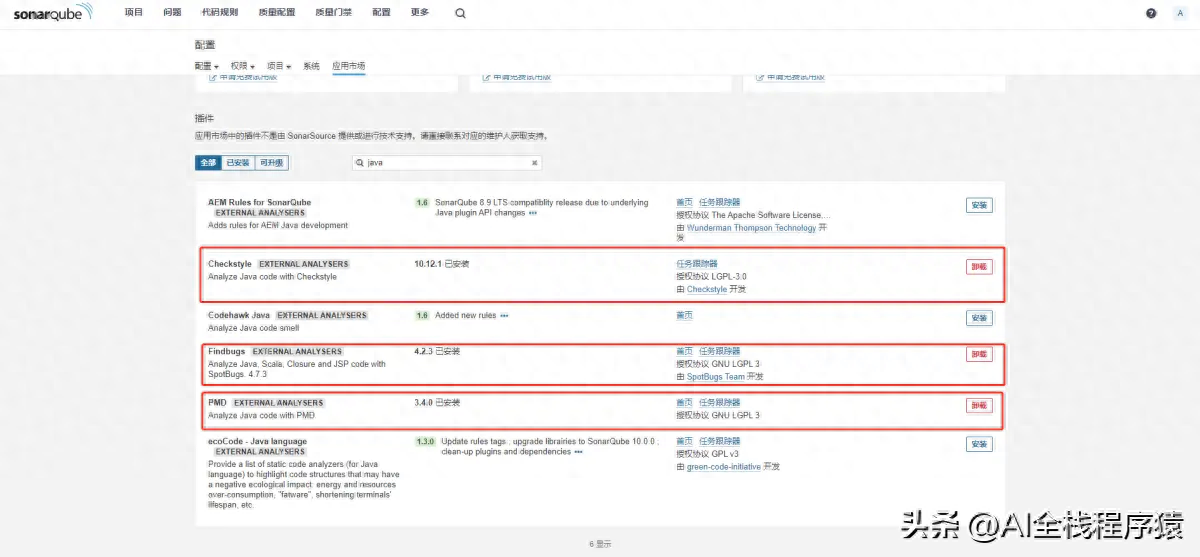Open Wunderman Thompson Technology link
The image size is (1200, 557).
pyautogui.click(x=752, y=228)
